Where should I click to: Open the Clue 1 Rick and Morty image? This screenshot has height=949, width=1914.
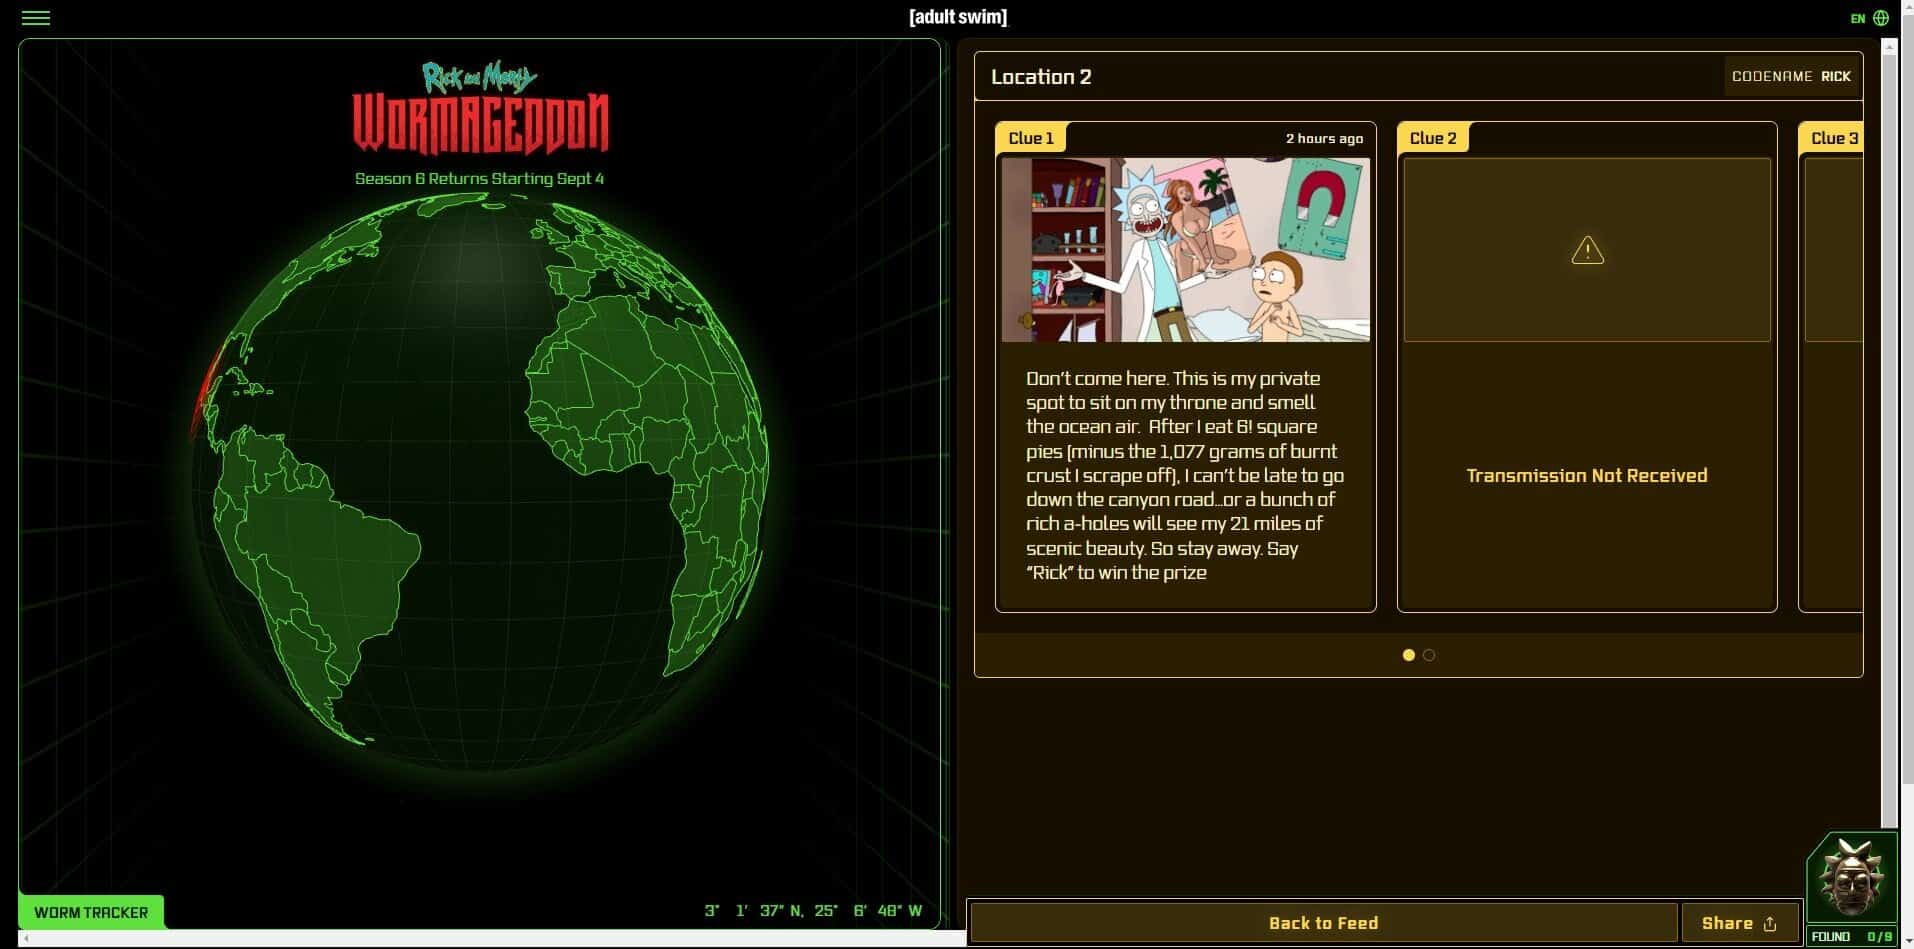1186,250
